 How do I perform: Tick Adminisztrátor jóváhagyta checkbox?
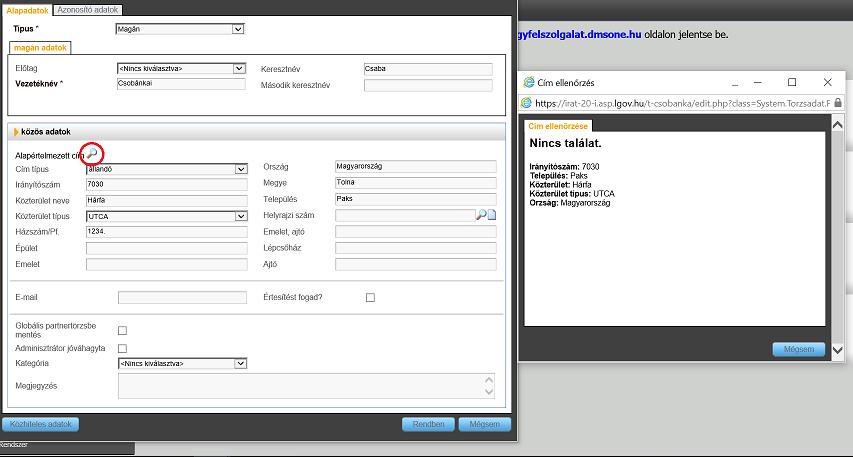pyautogui.click(x=122, y=348)
